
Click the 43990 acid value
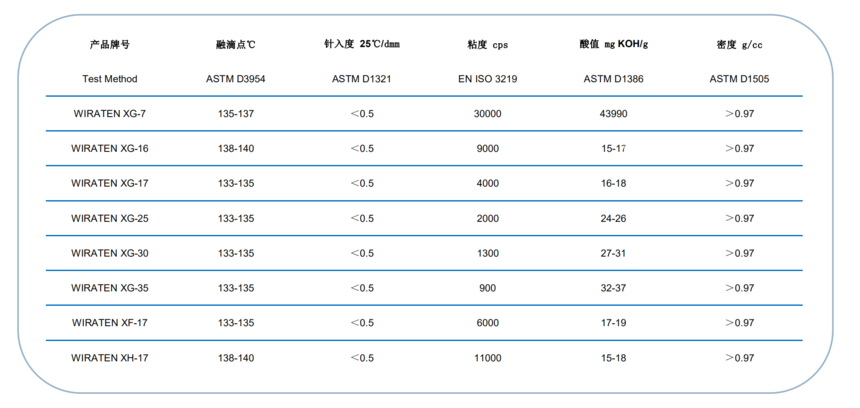click(x=613, y=114)
